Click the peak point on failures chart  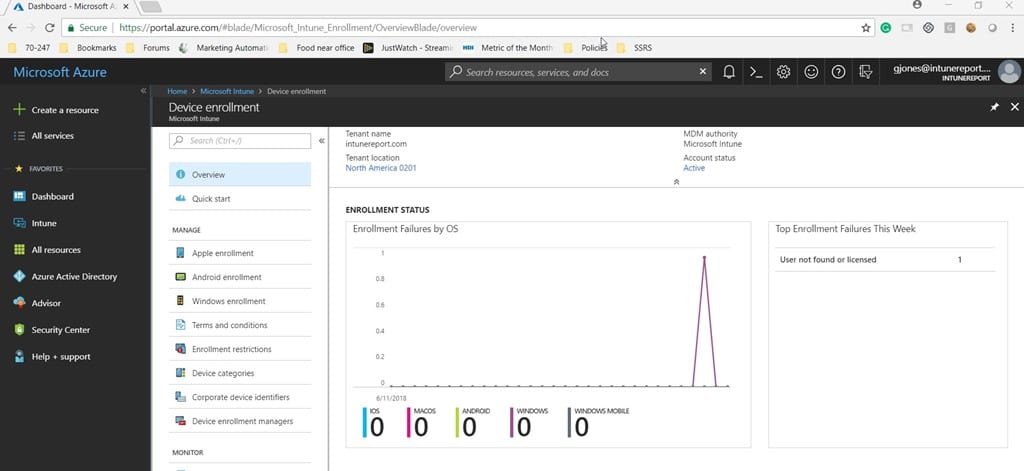(704, 257)
